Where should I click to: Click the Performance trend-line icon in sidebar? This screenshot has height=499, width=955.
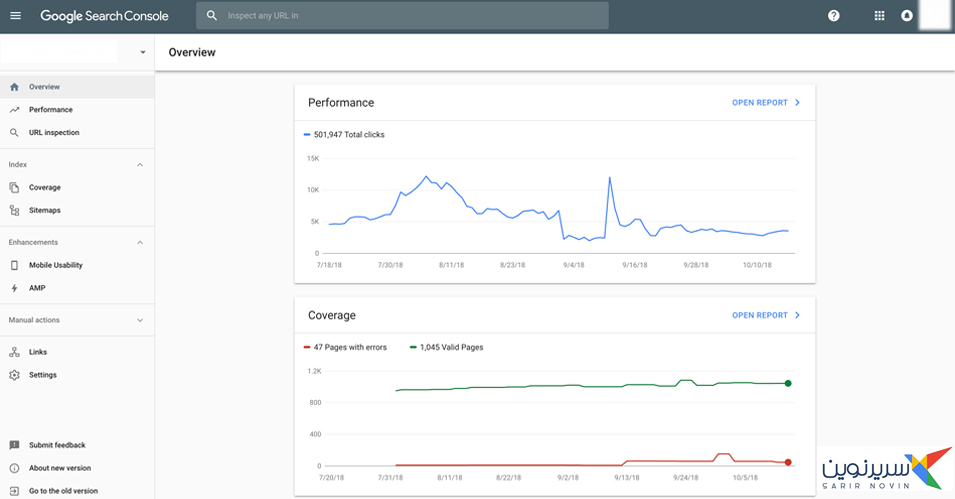(x=15, y=110)
